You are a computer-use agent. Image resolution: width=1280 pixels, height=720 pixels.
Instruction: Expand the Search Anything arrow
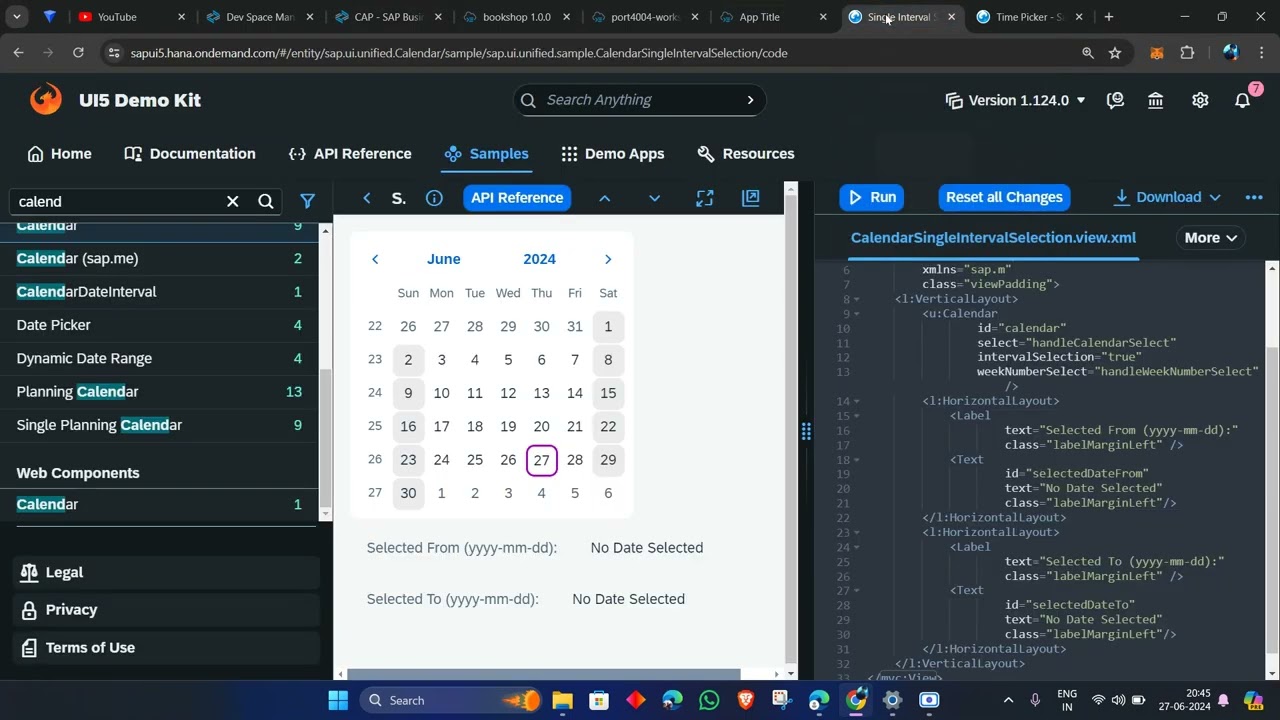click(750, 100)
